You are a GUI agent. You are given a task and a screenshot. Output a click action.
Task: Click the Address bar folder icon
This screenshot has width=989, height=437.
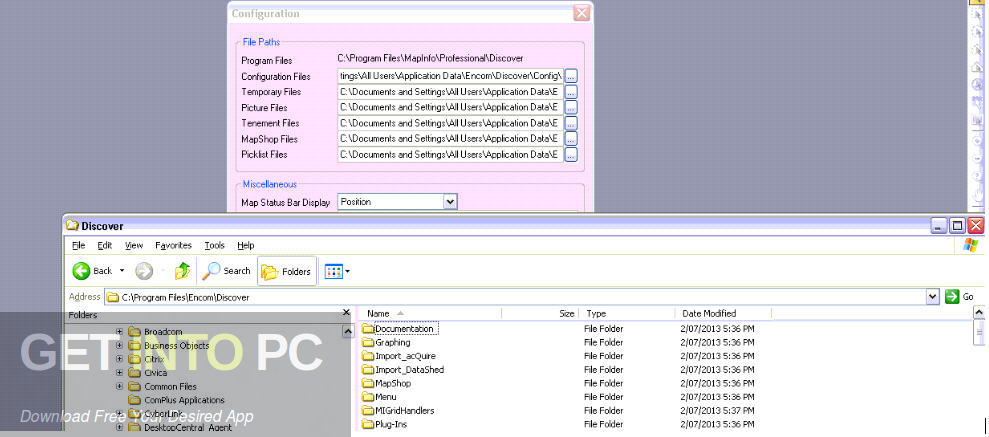click(112, 297)
